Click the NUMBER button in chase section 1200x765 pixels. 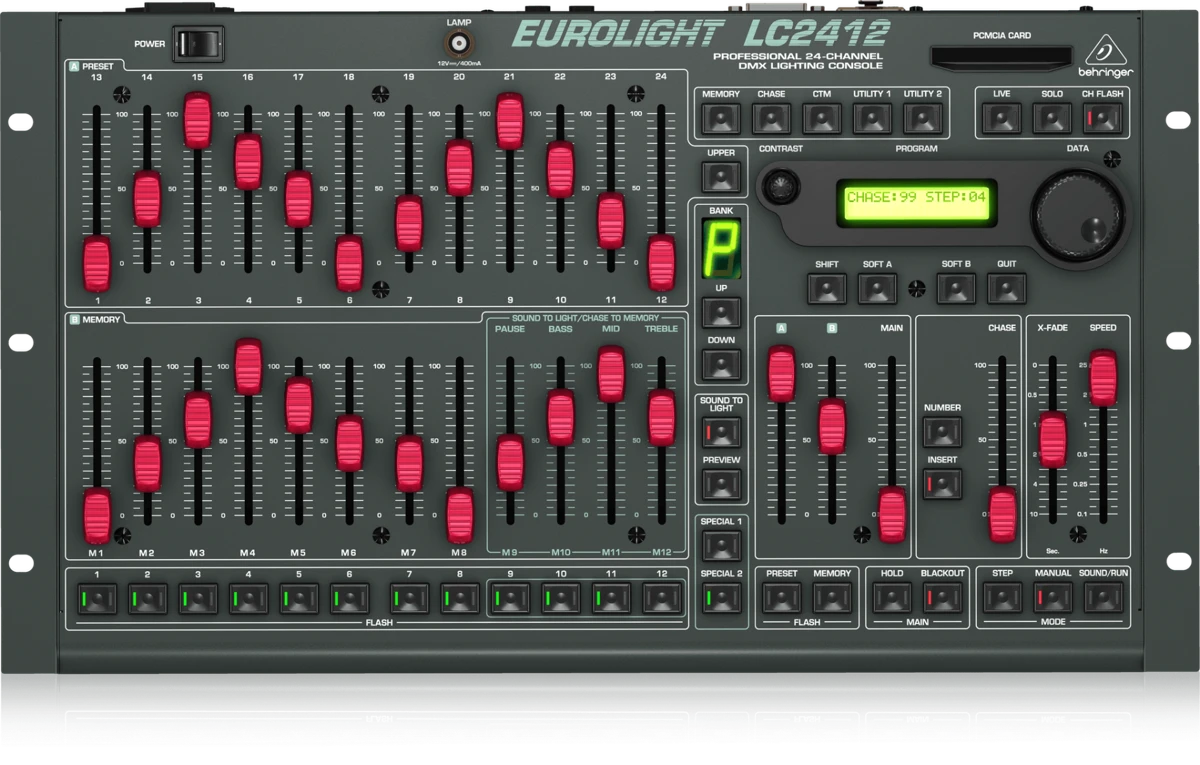[942, 432]
